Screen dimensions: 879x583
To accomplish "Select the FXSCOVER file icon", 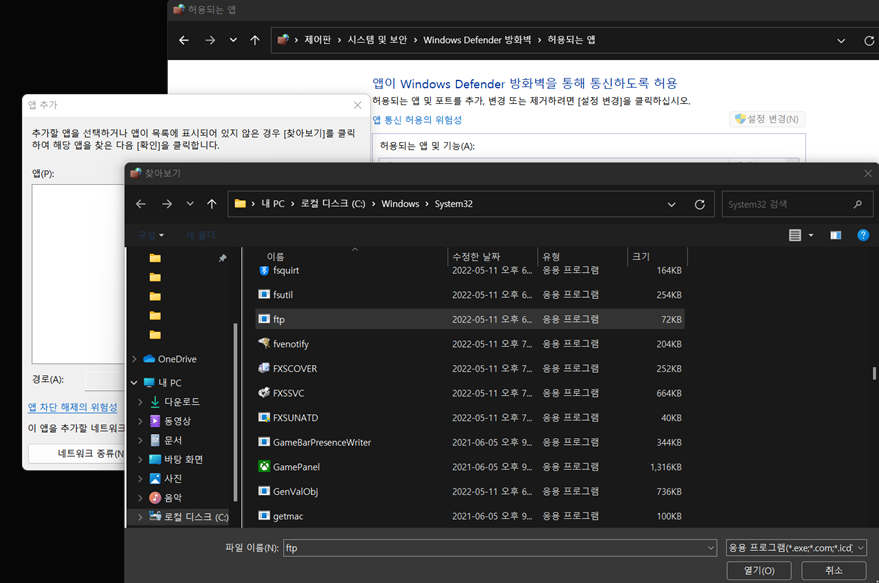I will click(x=264, y=368).
